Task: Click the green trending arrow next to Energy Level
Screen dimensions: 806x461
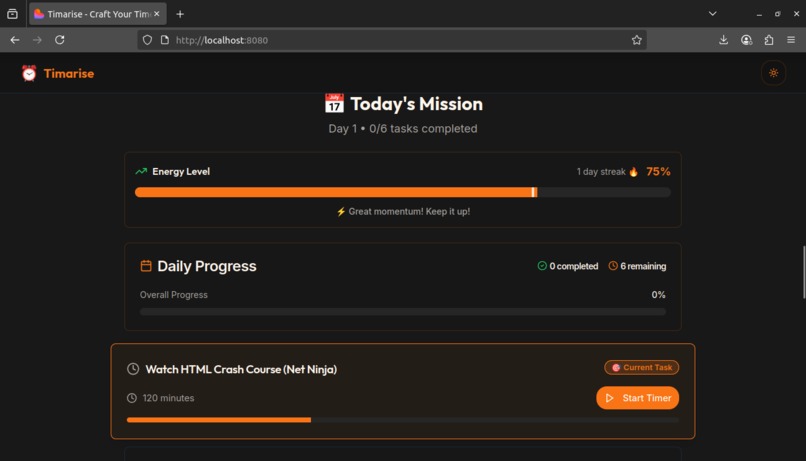Action: (x=141, y=171)
